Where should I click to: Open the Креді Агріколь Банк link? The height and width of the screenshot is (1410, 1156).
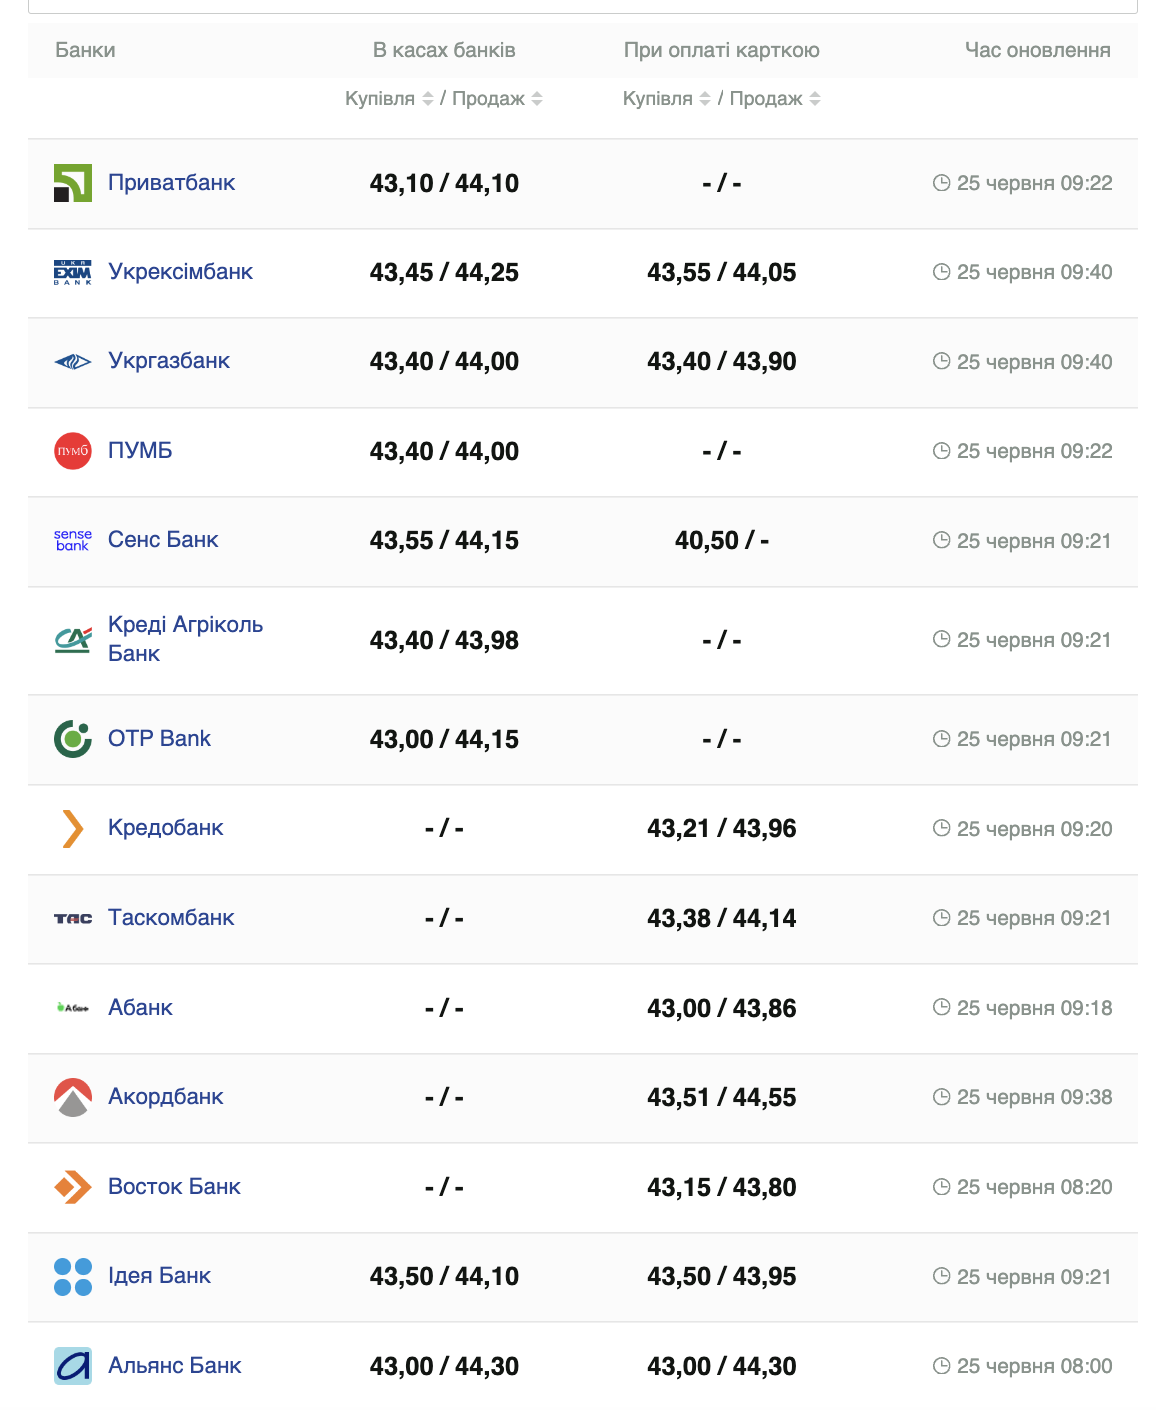coord(185,639)
